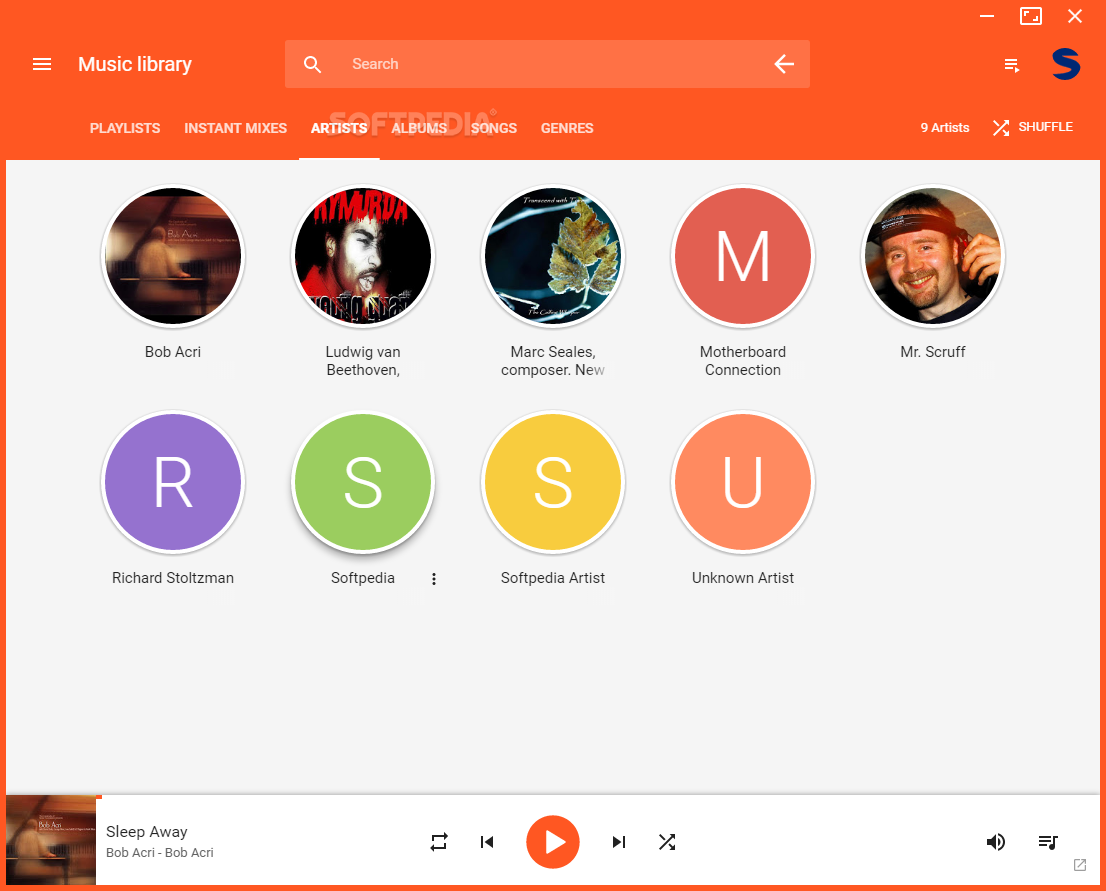
Task: Maximize the application window
Action: coord(1031,16)
